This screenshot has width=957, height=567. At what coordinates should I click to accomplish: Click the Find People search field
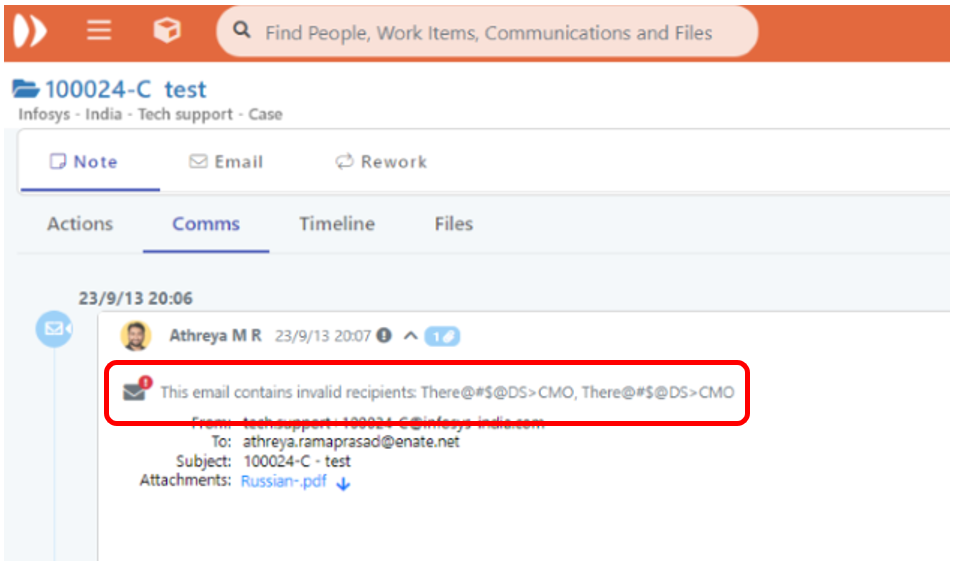pos(488,33)
